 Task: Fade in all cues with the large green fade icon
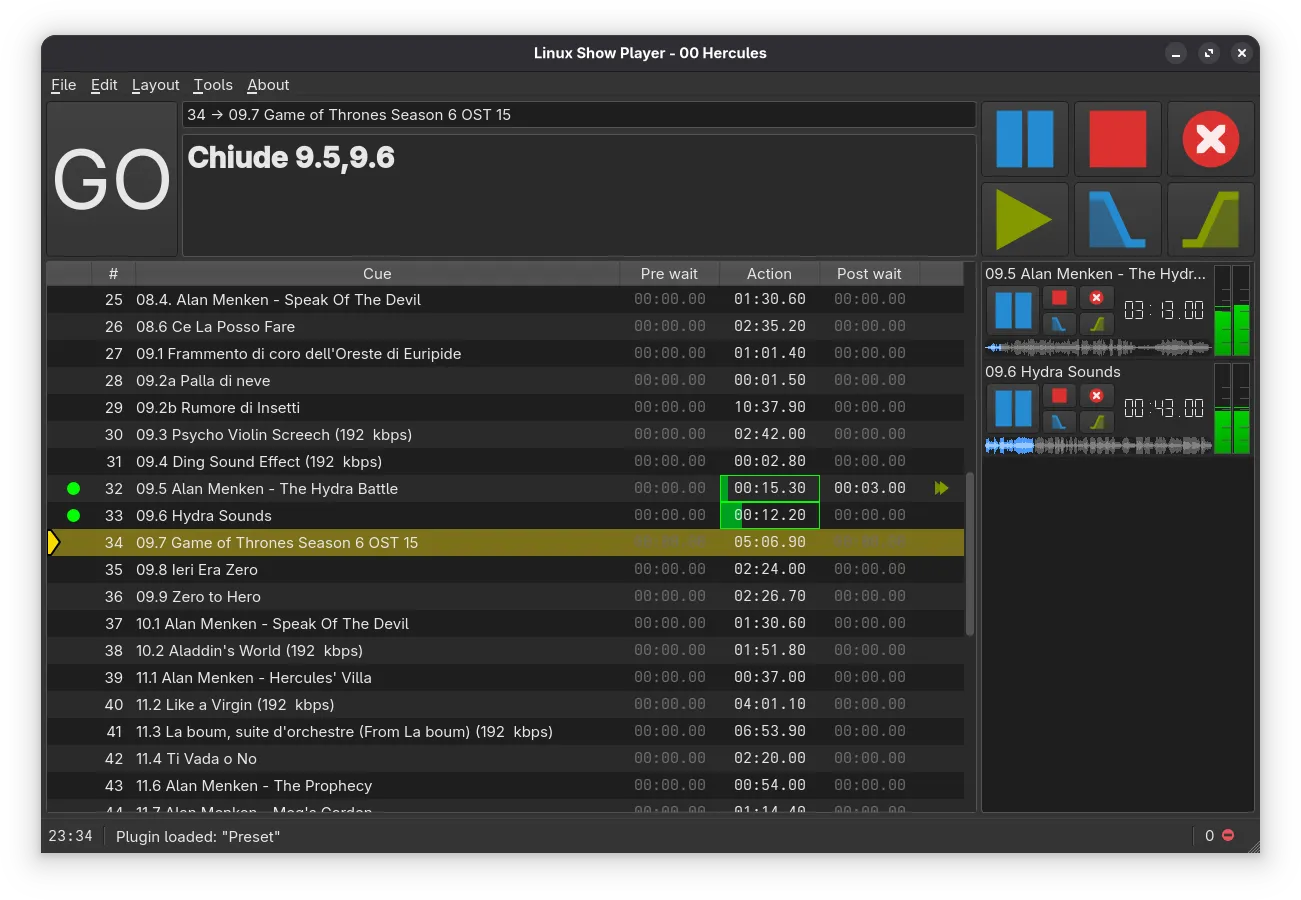(1210, 219)
